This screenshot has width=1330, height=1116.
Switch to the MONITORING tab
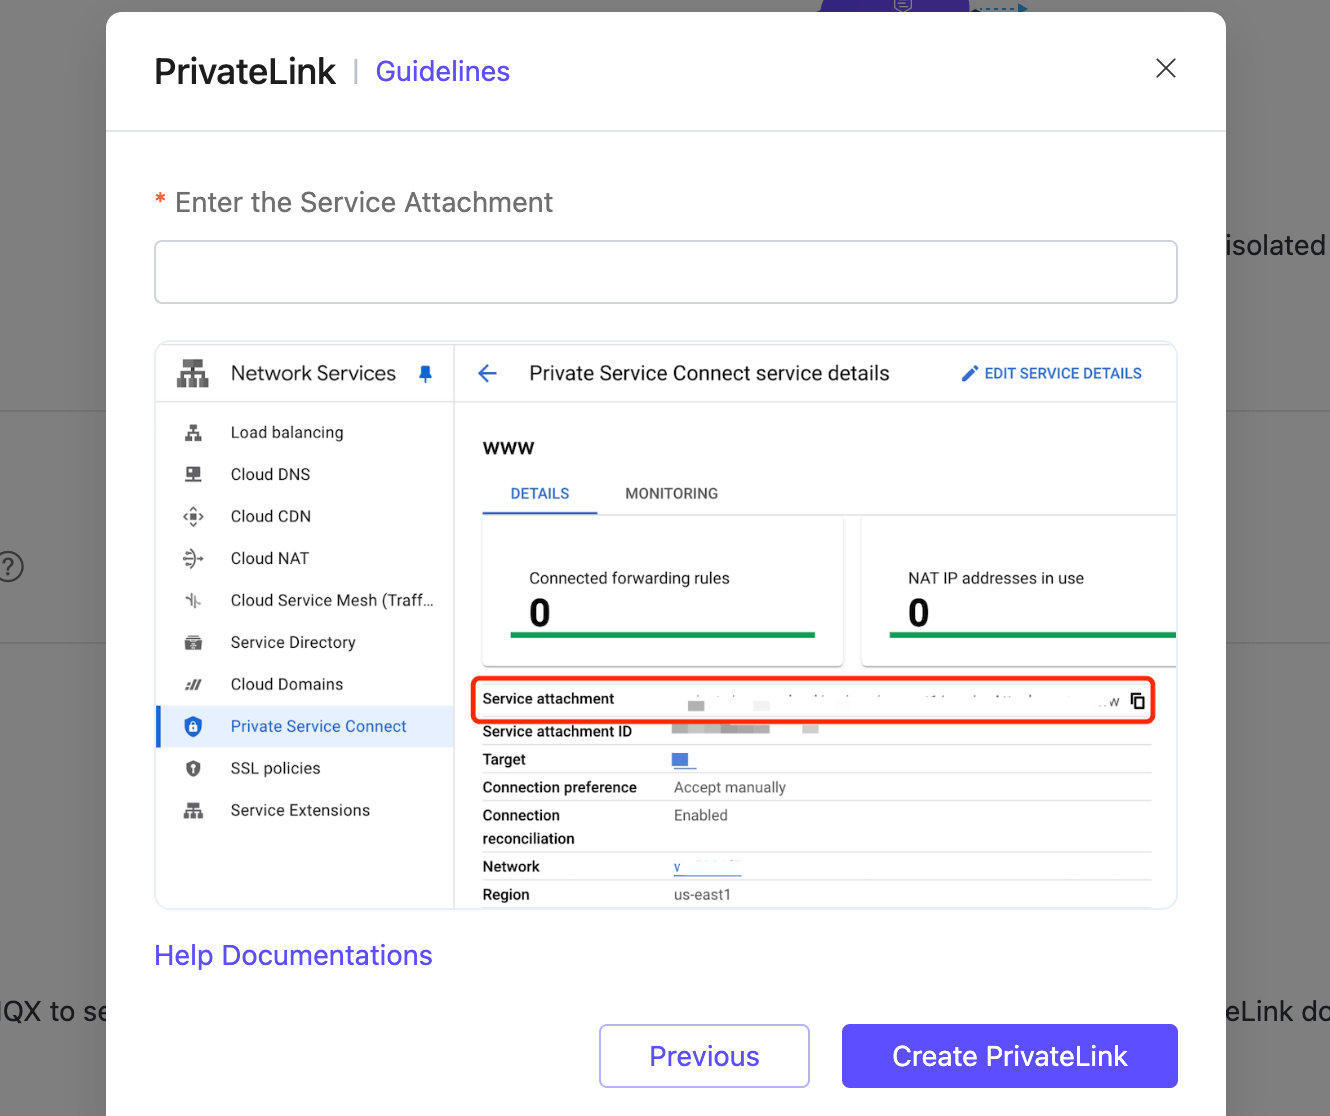click(x=671, y=493)
